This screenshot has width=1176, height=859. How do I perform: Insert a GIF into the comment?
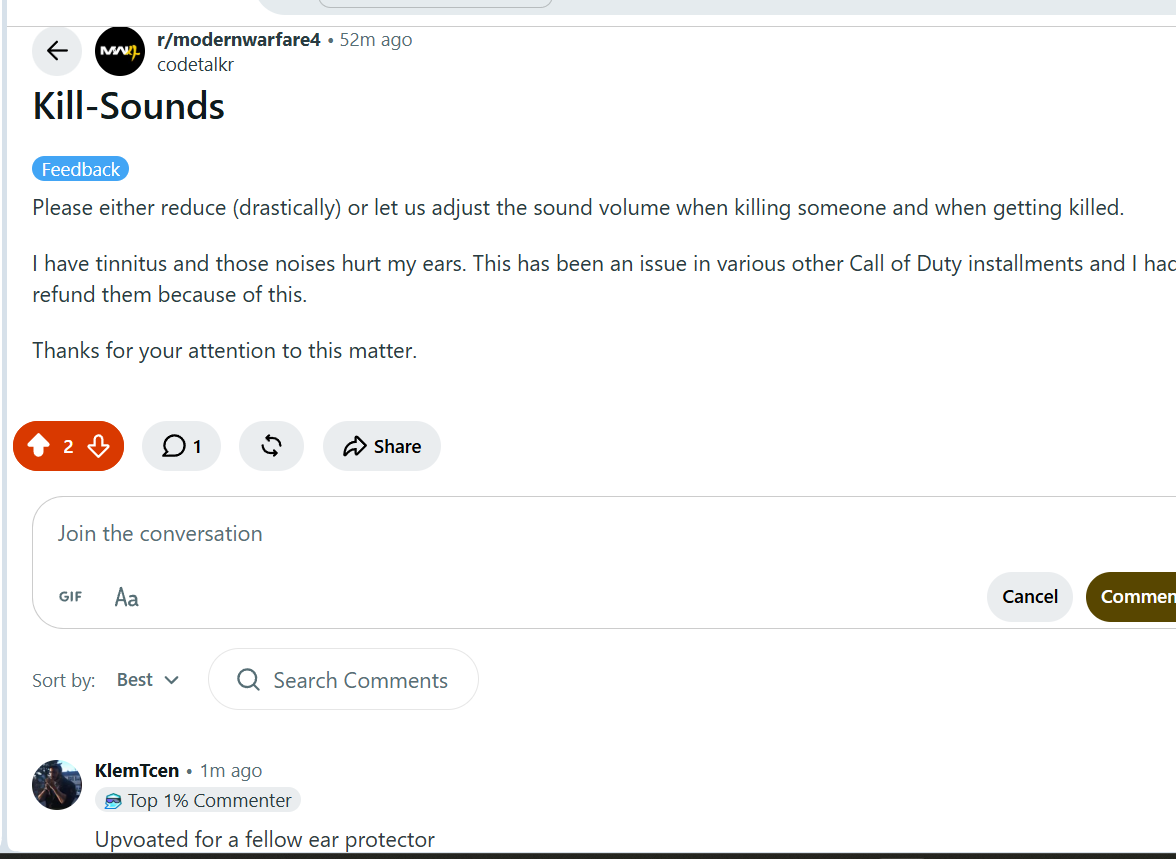(x=70, y=596)
